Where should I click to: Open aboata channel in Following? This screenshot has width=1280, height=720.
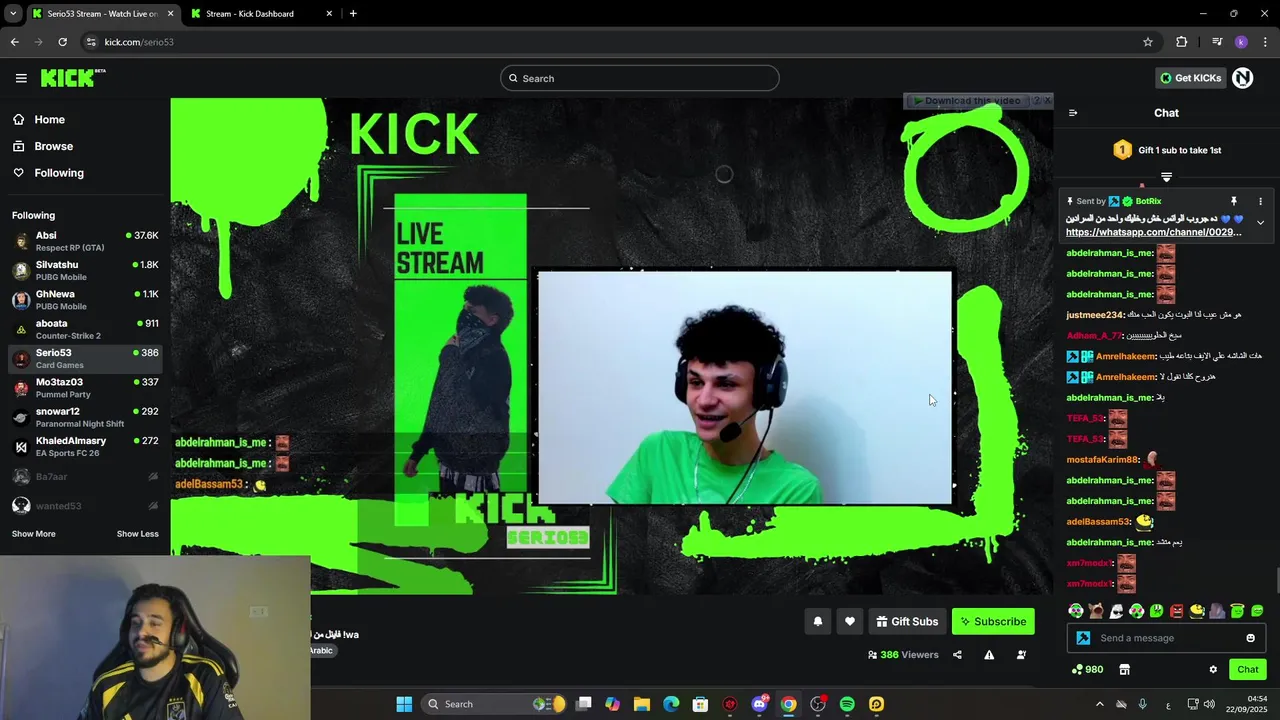click(x=84, y=329)
